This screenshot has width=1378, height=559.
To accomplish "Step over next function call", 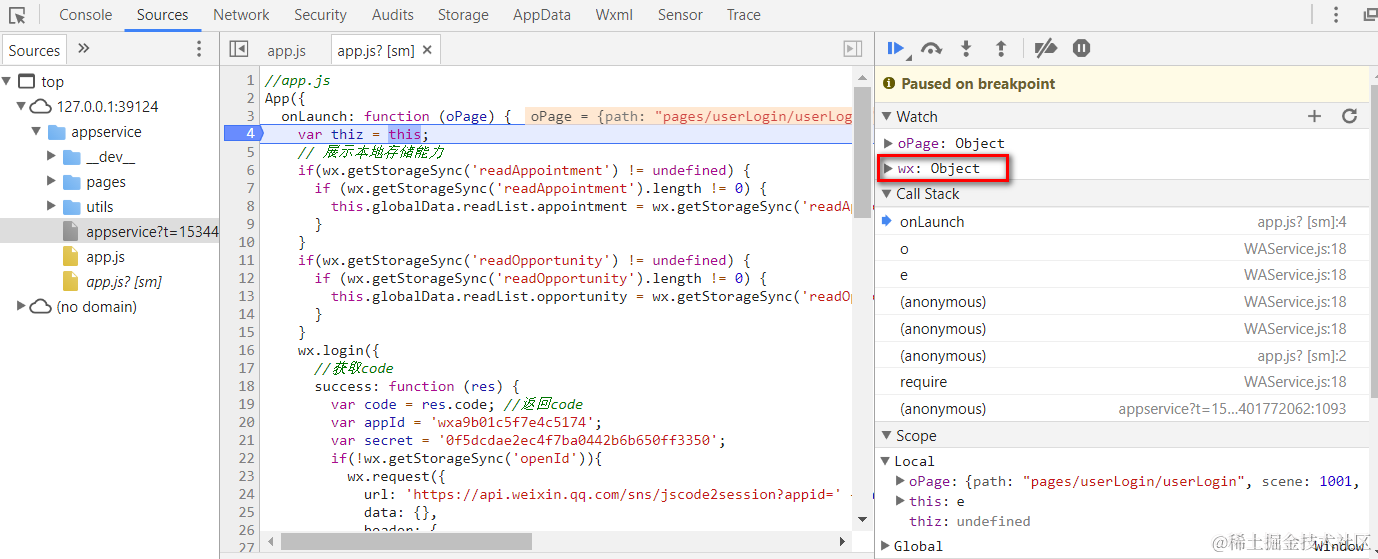I will click(x=932, y=48).
